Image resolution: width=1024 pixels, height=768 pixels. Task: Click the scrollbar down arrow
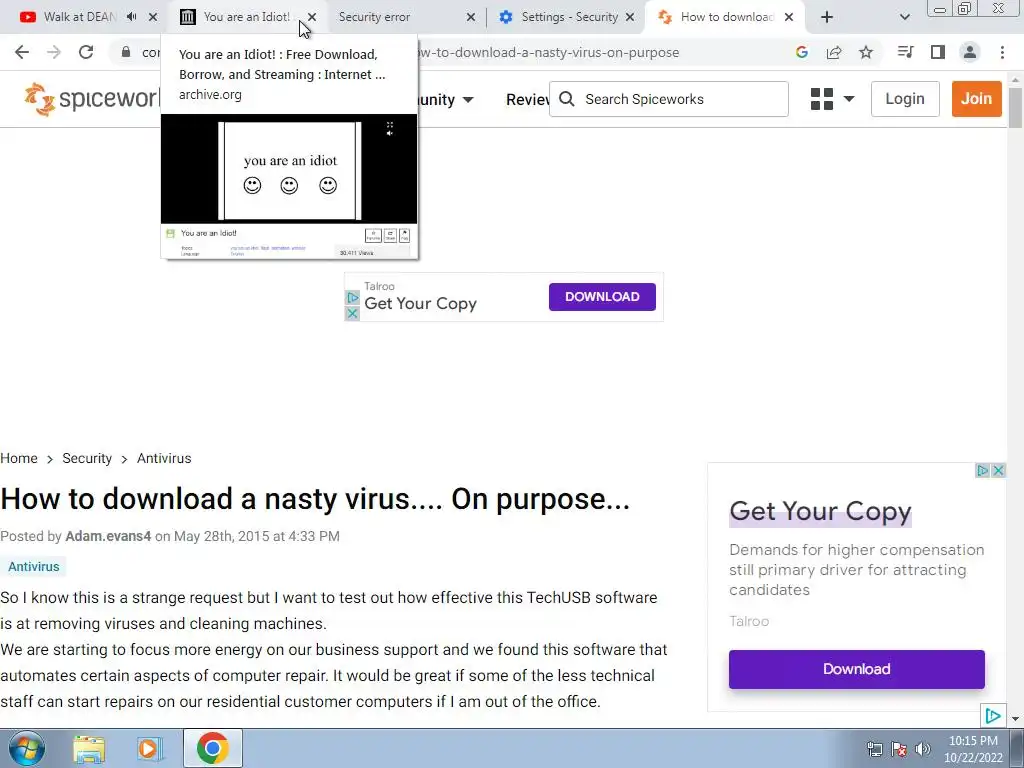click(x=1016, y=719)
